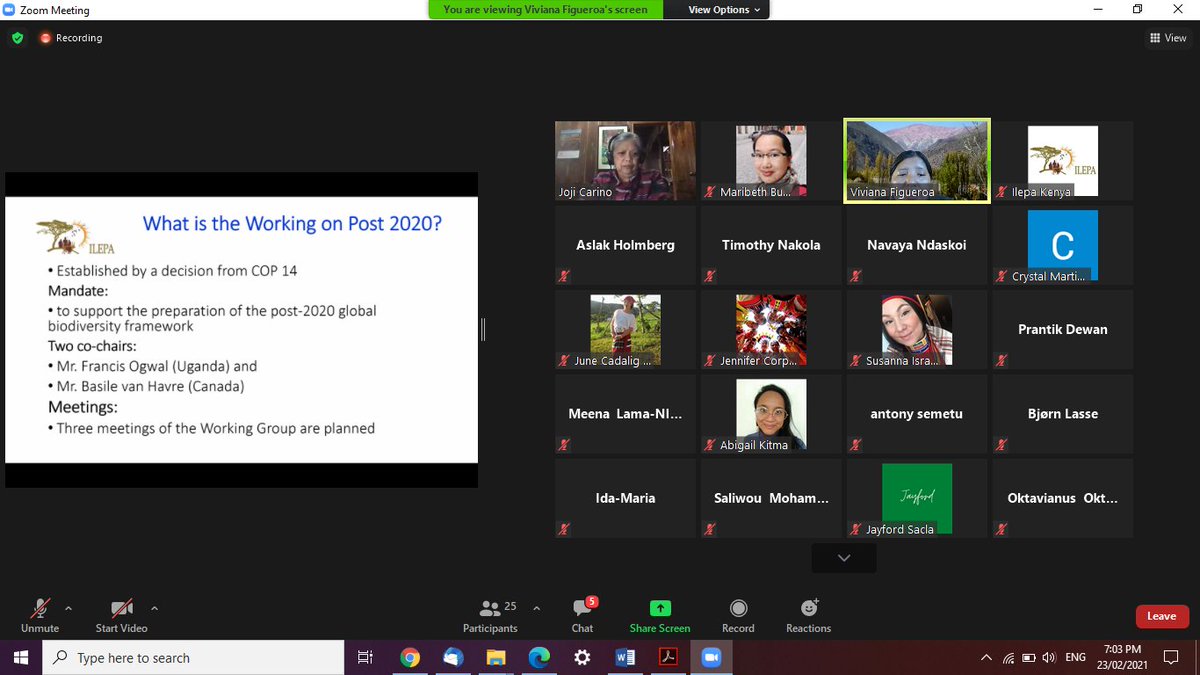
Task: Open the Participants panel
Action: click(x=490, y=615)
